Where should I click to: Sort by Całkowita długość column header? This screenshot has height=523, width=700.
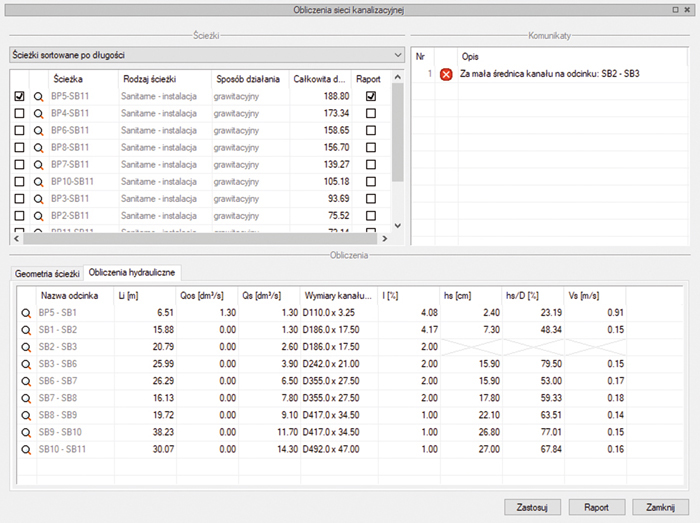pos(319,78)
